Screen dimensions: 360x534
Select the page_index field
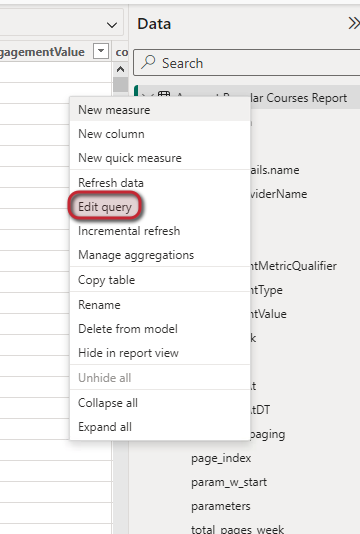tap(221, 458)
